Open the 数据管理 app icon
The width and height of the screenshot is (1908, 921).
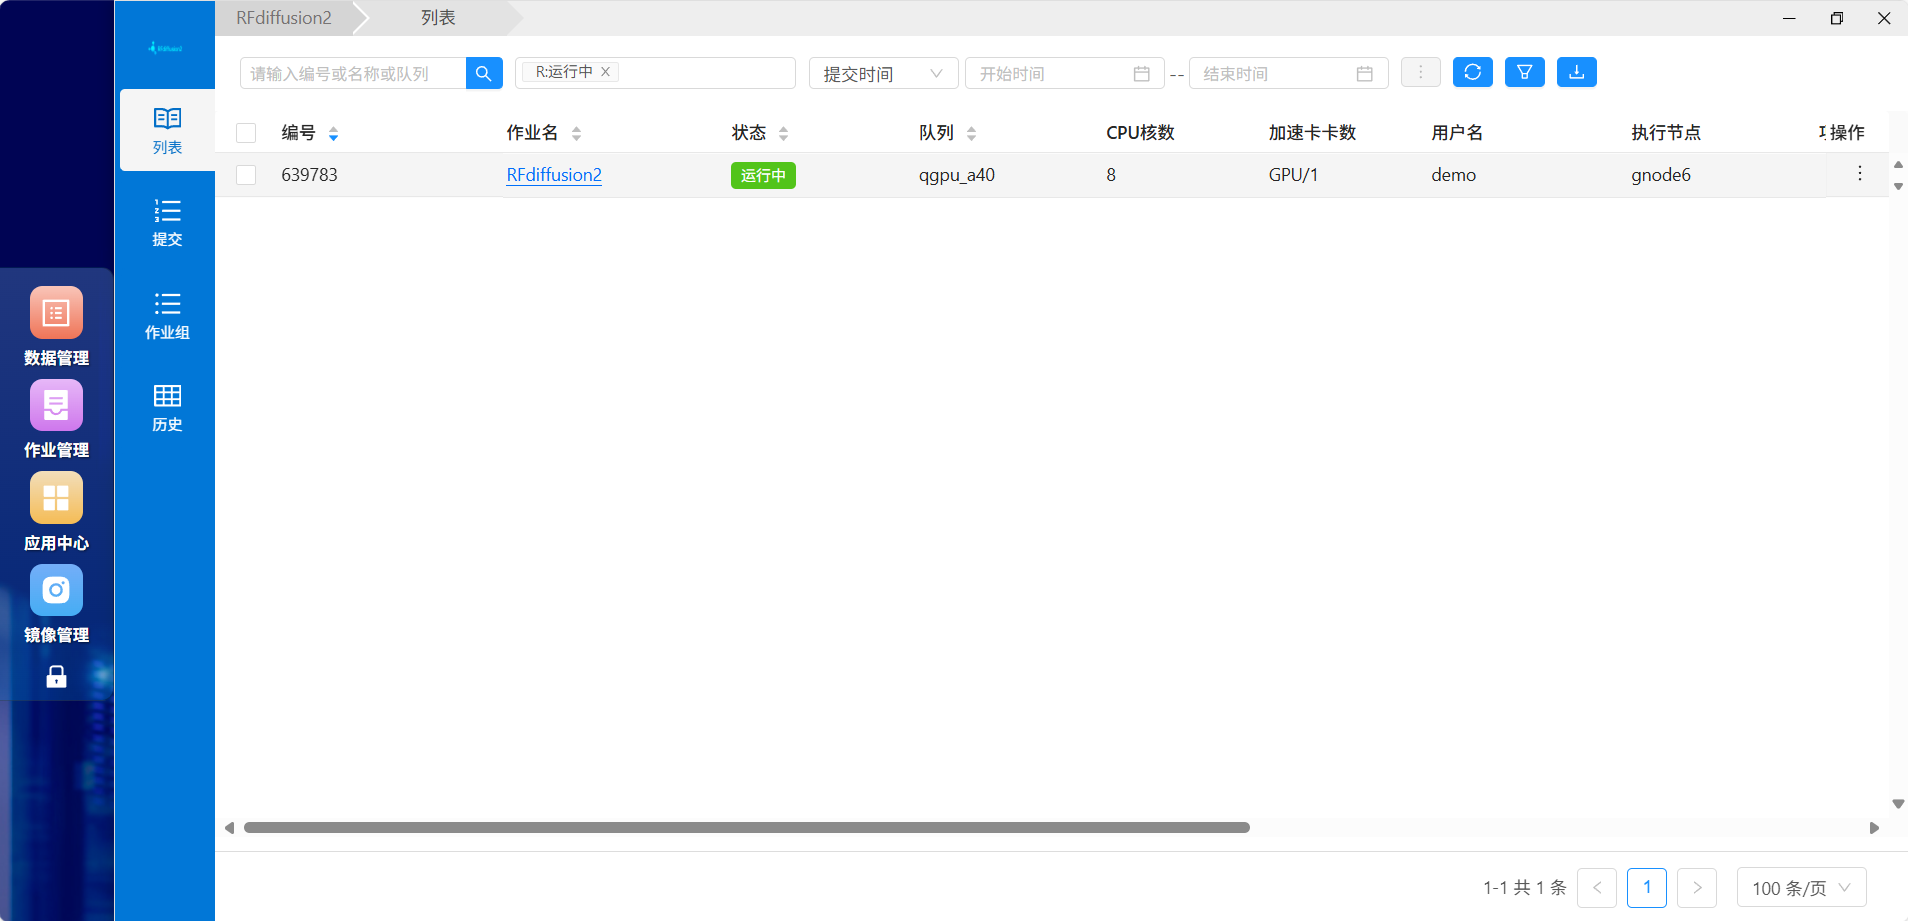(56, 313)
